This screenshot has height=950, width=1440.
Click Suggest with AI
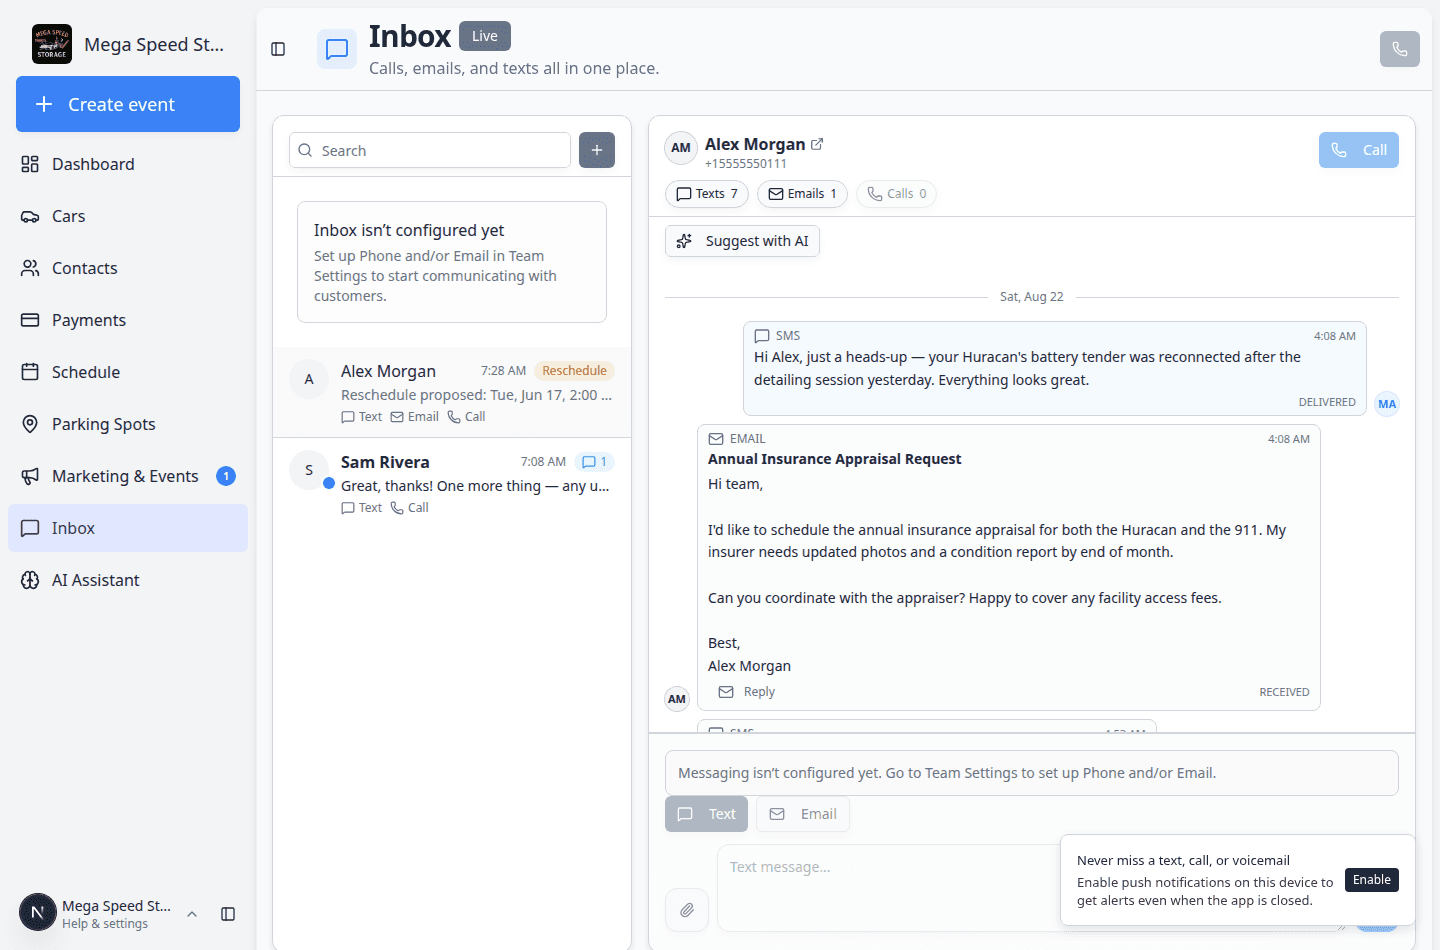coord(742,241)
